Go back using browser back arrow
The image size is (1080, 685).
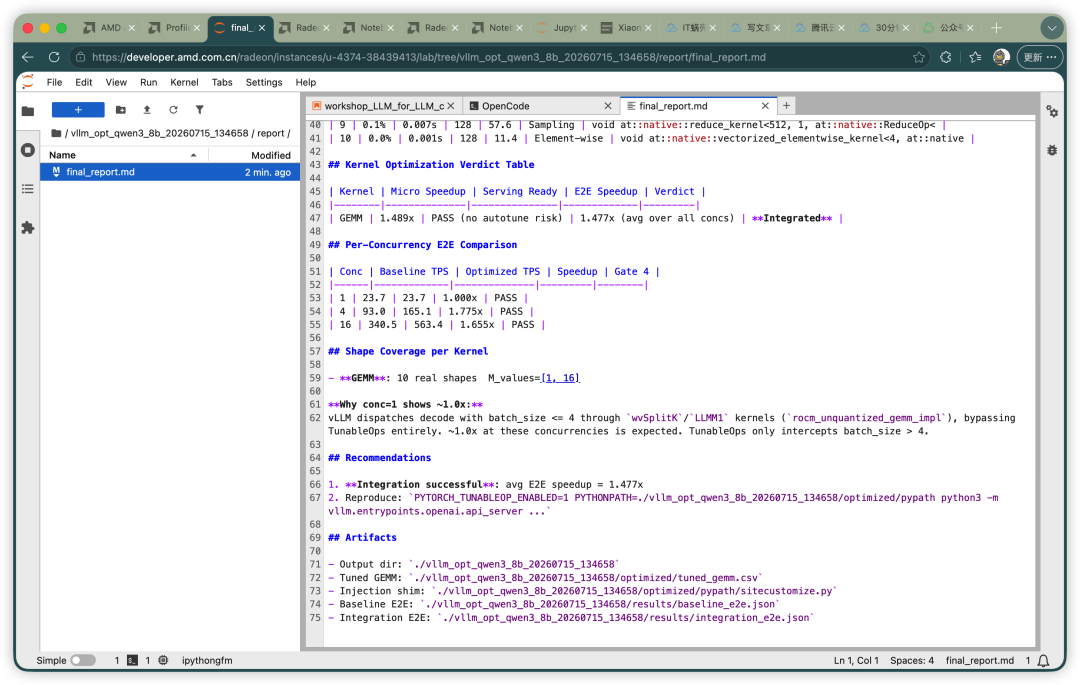pyautogui.click(x=28, y=57)
